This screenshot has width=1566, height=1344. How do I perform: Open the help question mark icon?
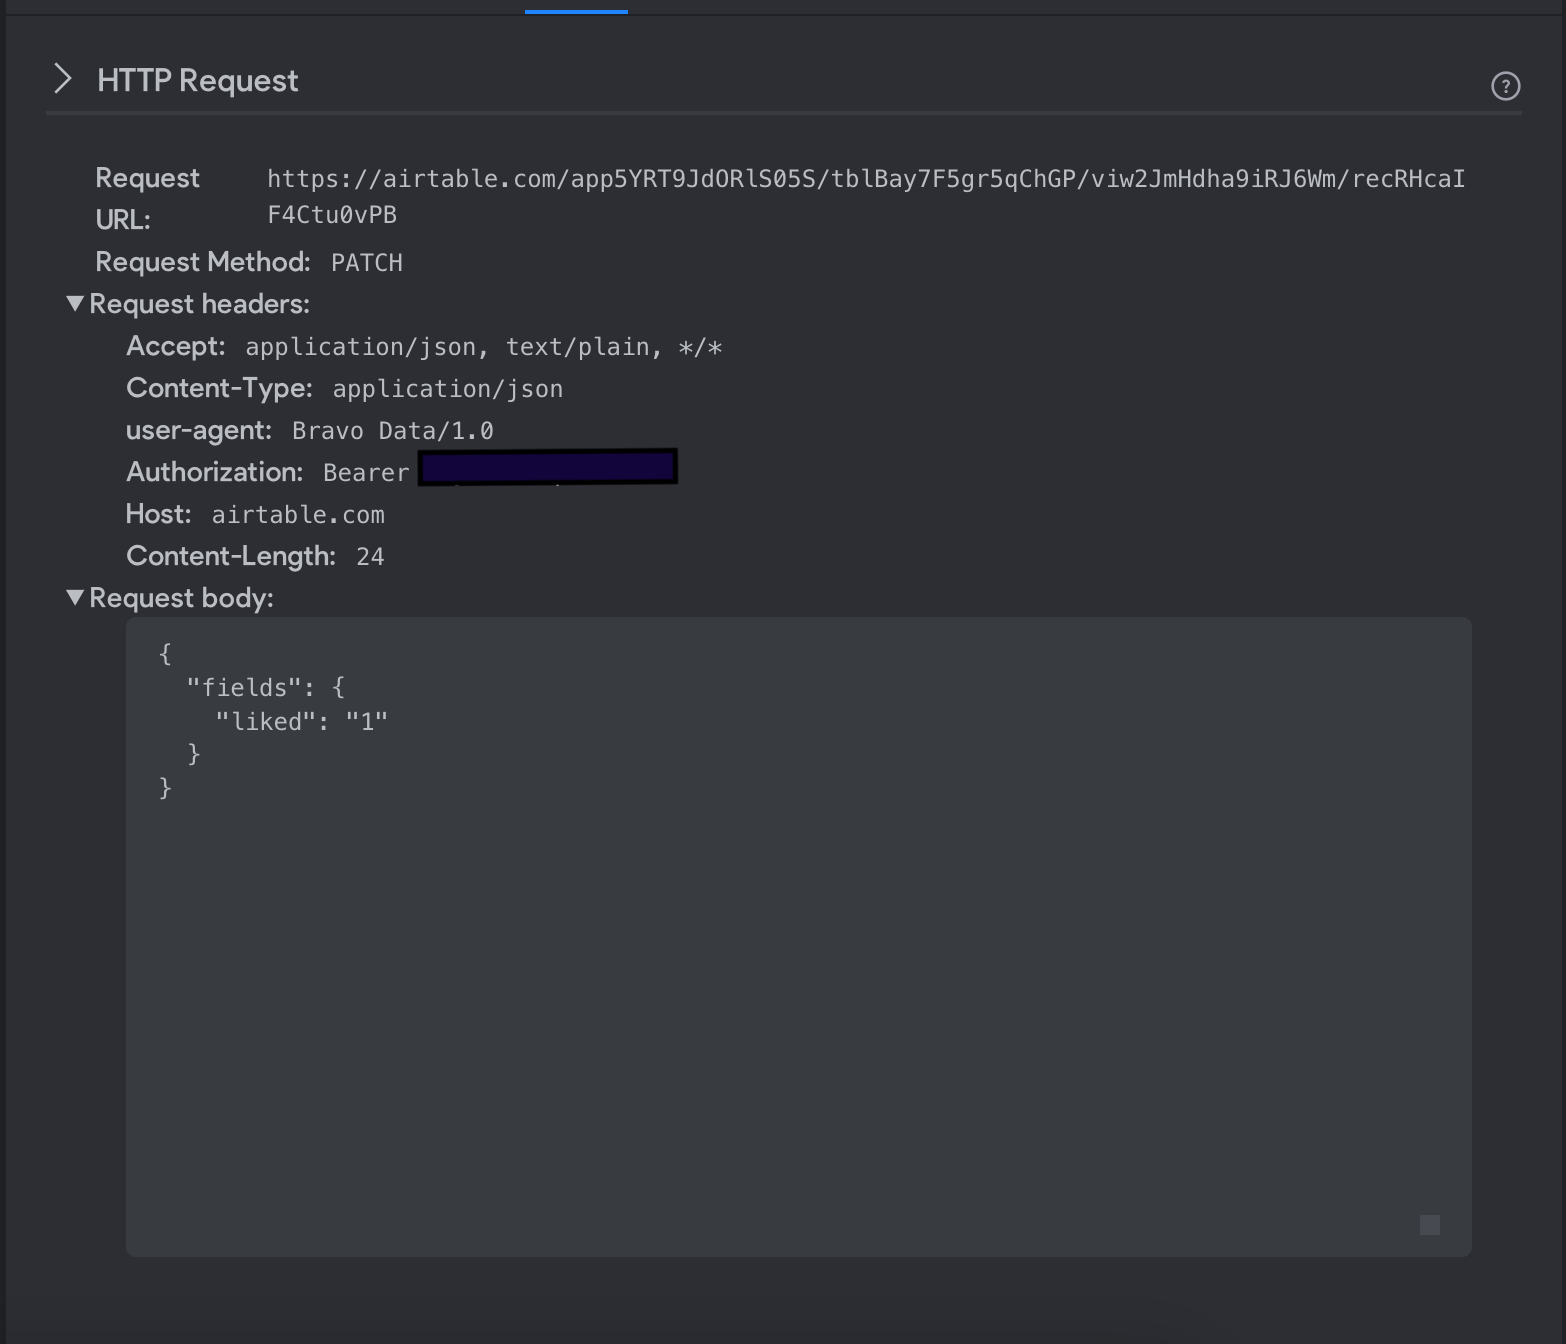(x=1505, y=86)
